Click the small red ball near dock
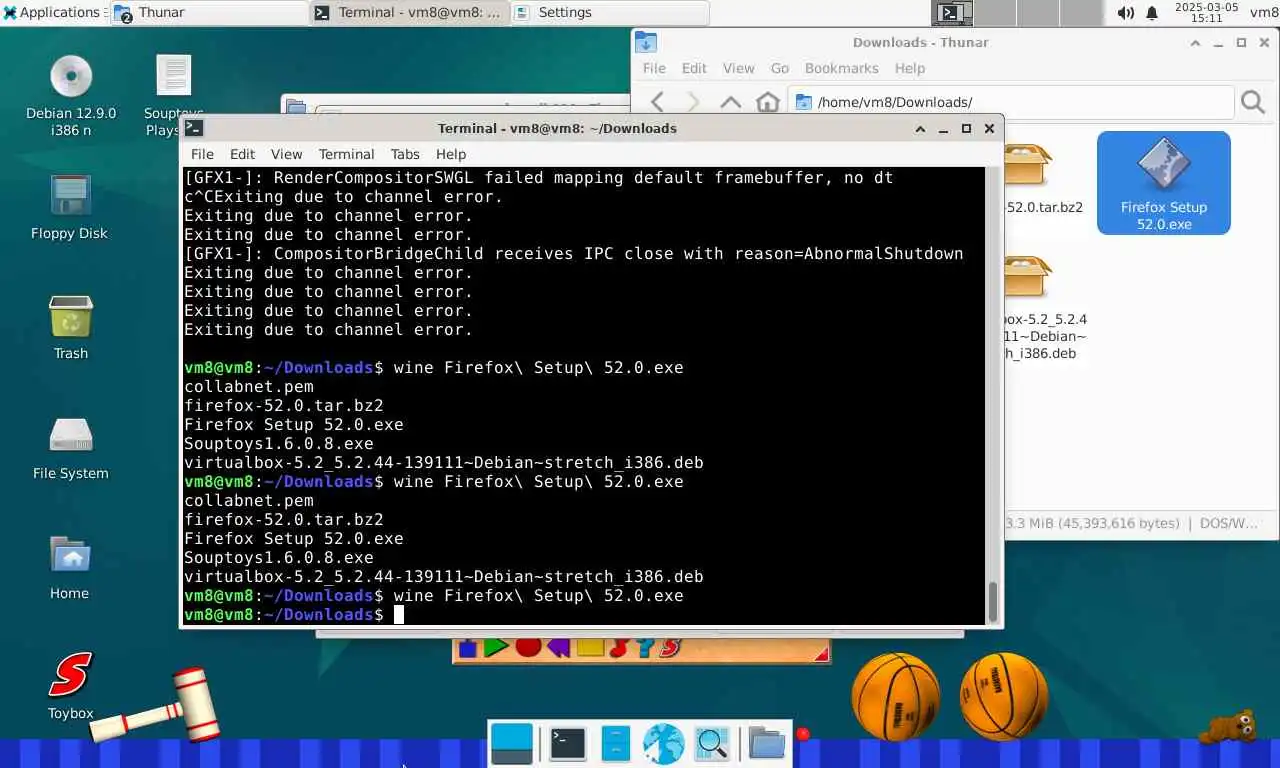The width and height of the screenshot is (1280, 768). click(x=803, y=735)
